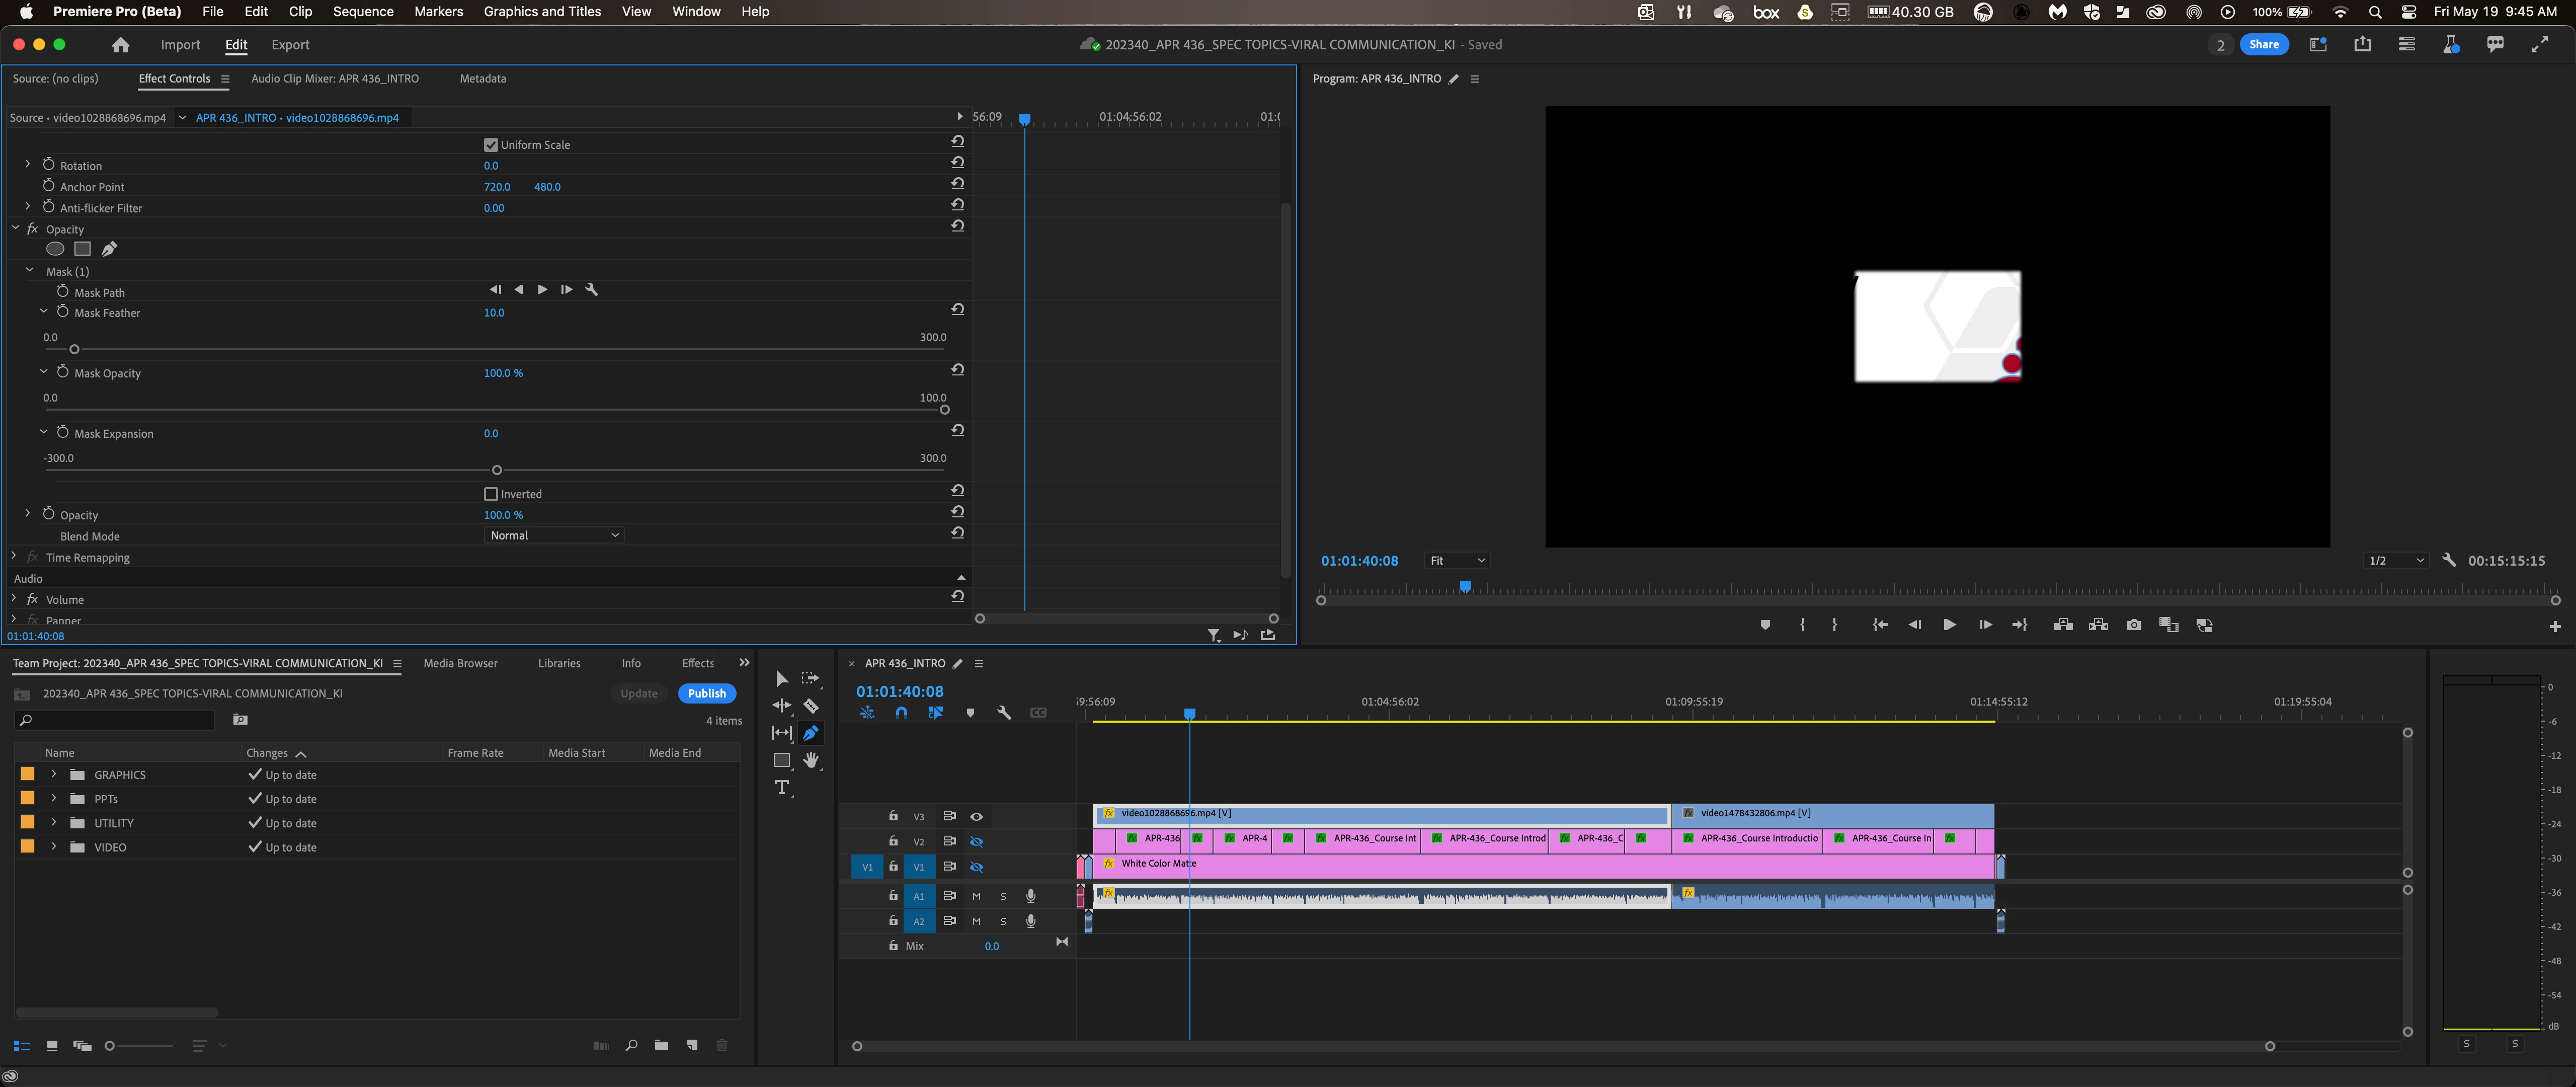Choose the Hand tool
This screenshot has height=1087, width=2576.
pyautogui.click(x=811, y=760)
